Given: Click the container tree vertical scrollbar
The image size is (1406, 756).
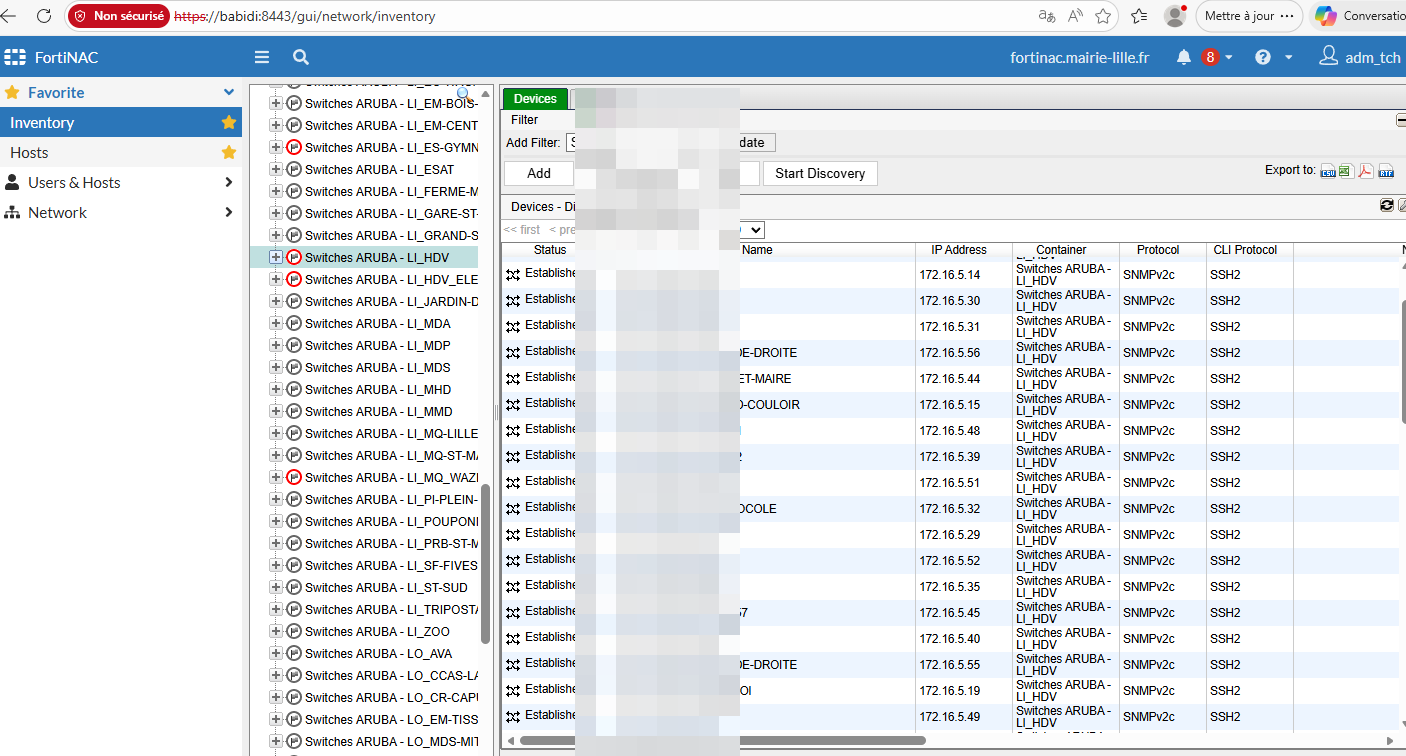Looking at the screenshot, I should click(486, 564).
